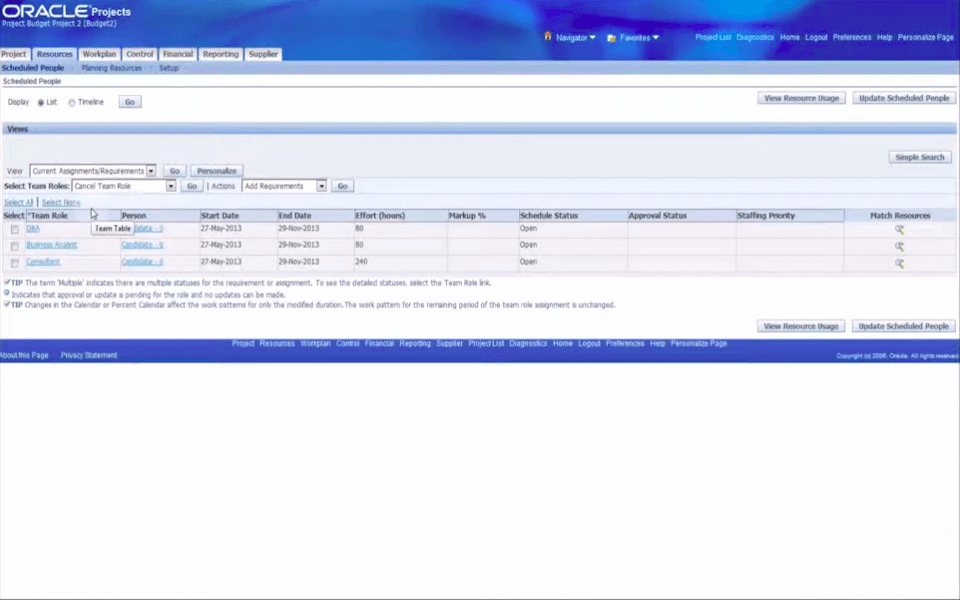Click the Update Scheduled People button
This screenshot has height=600, width=960.
[x=903, y=98]
